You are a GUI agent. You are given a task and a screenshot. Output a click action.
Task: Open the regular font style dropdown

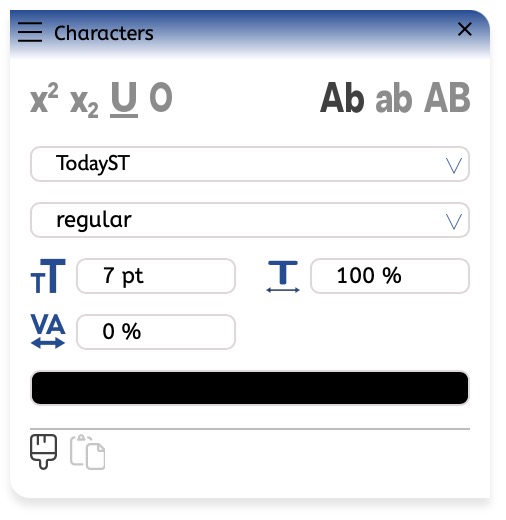250,220
